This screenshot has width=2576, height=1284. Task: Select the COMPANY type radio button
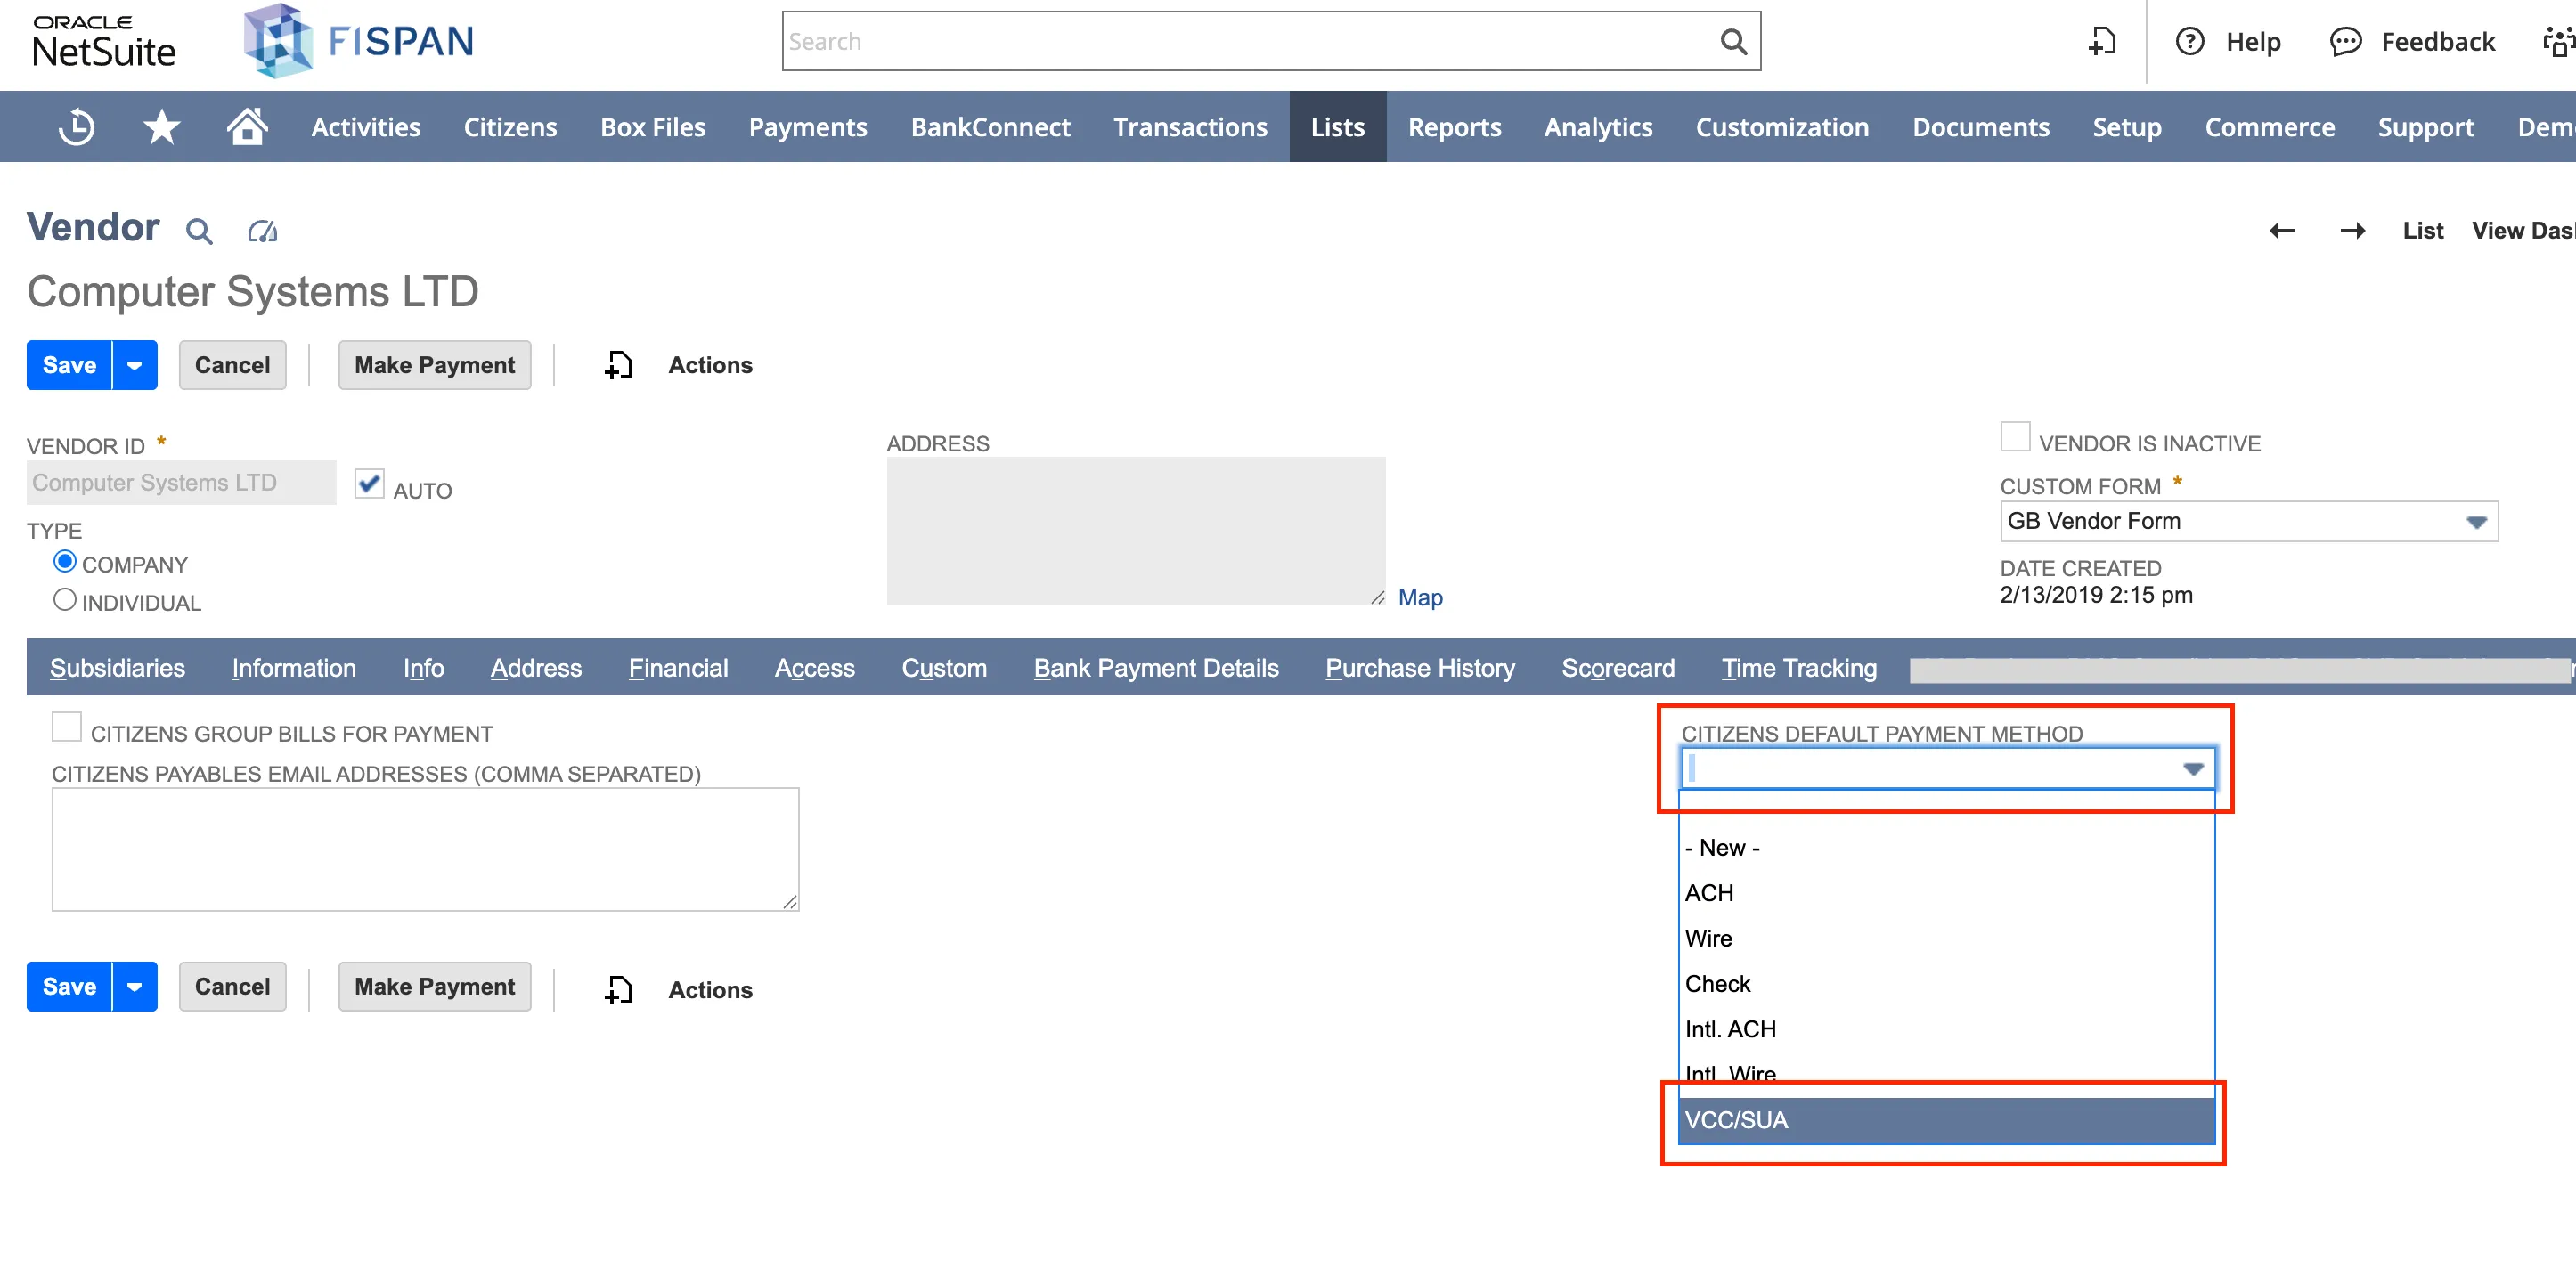65,562
